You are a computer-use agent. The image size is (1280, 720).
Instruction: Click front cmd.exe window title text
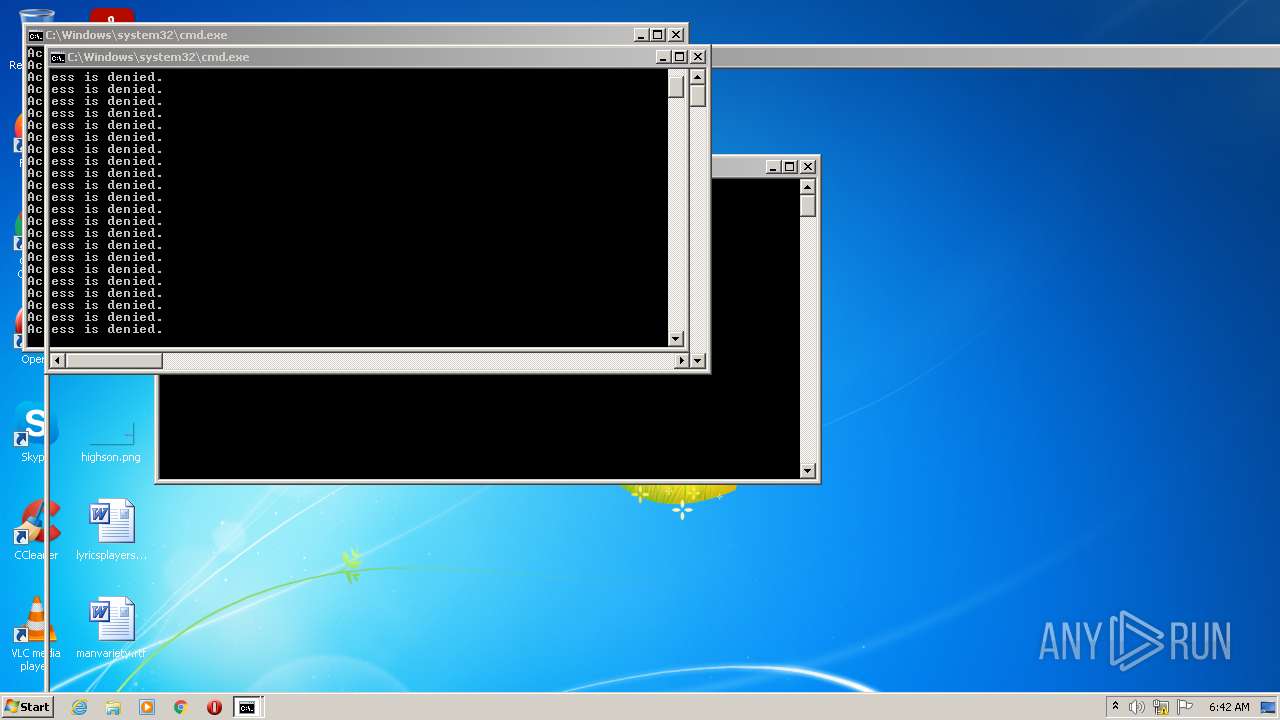coord(159,57)
